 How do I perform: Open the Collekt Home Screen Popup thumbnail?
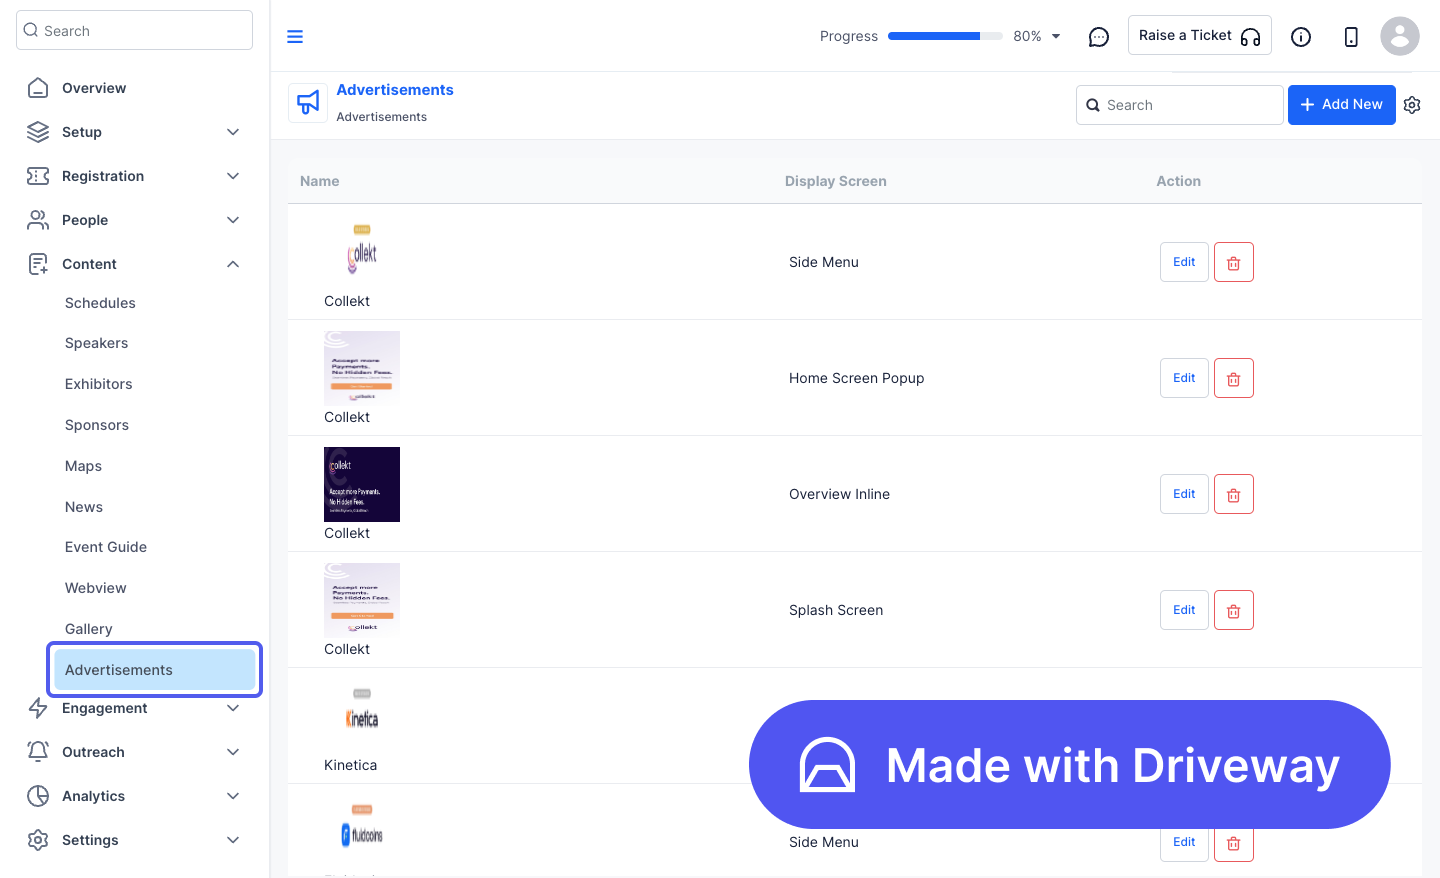tap(362, 368)
